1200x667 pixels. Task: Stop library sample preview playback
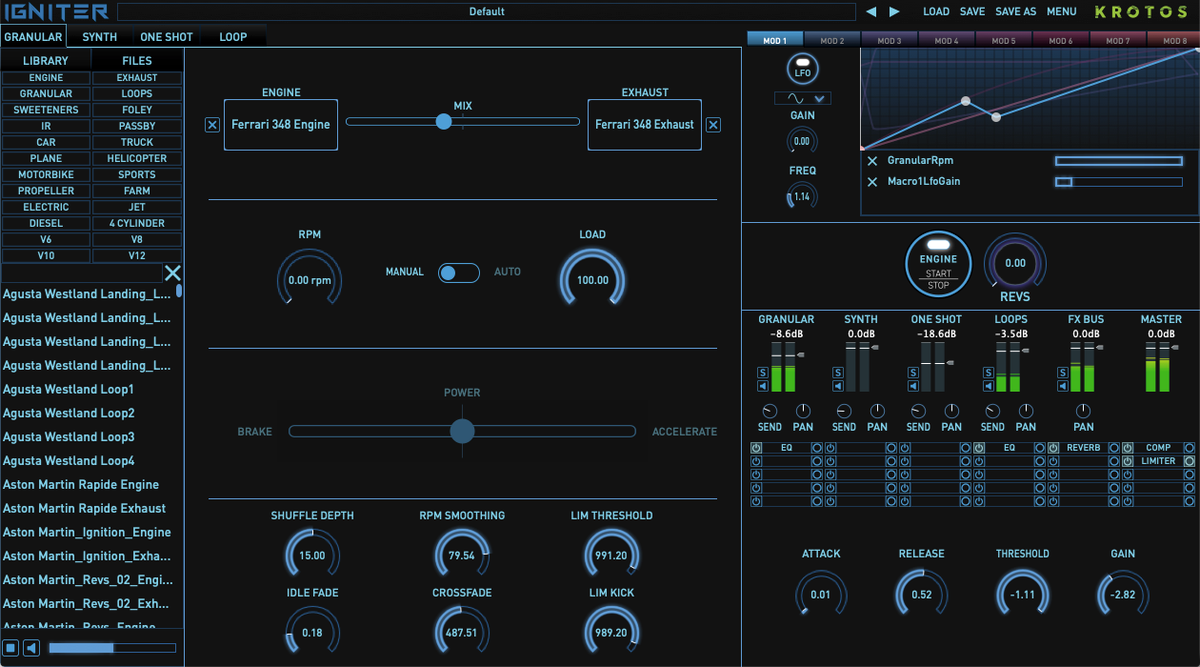10,648
